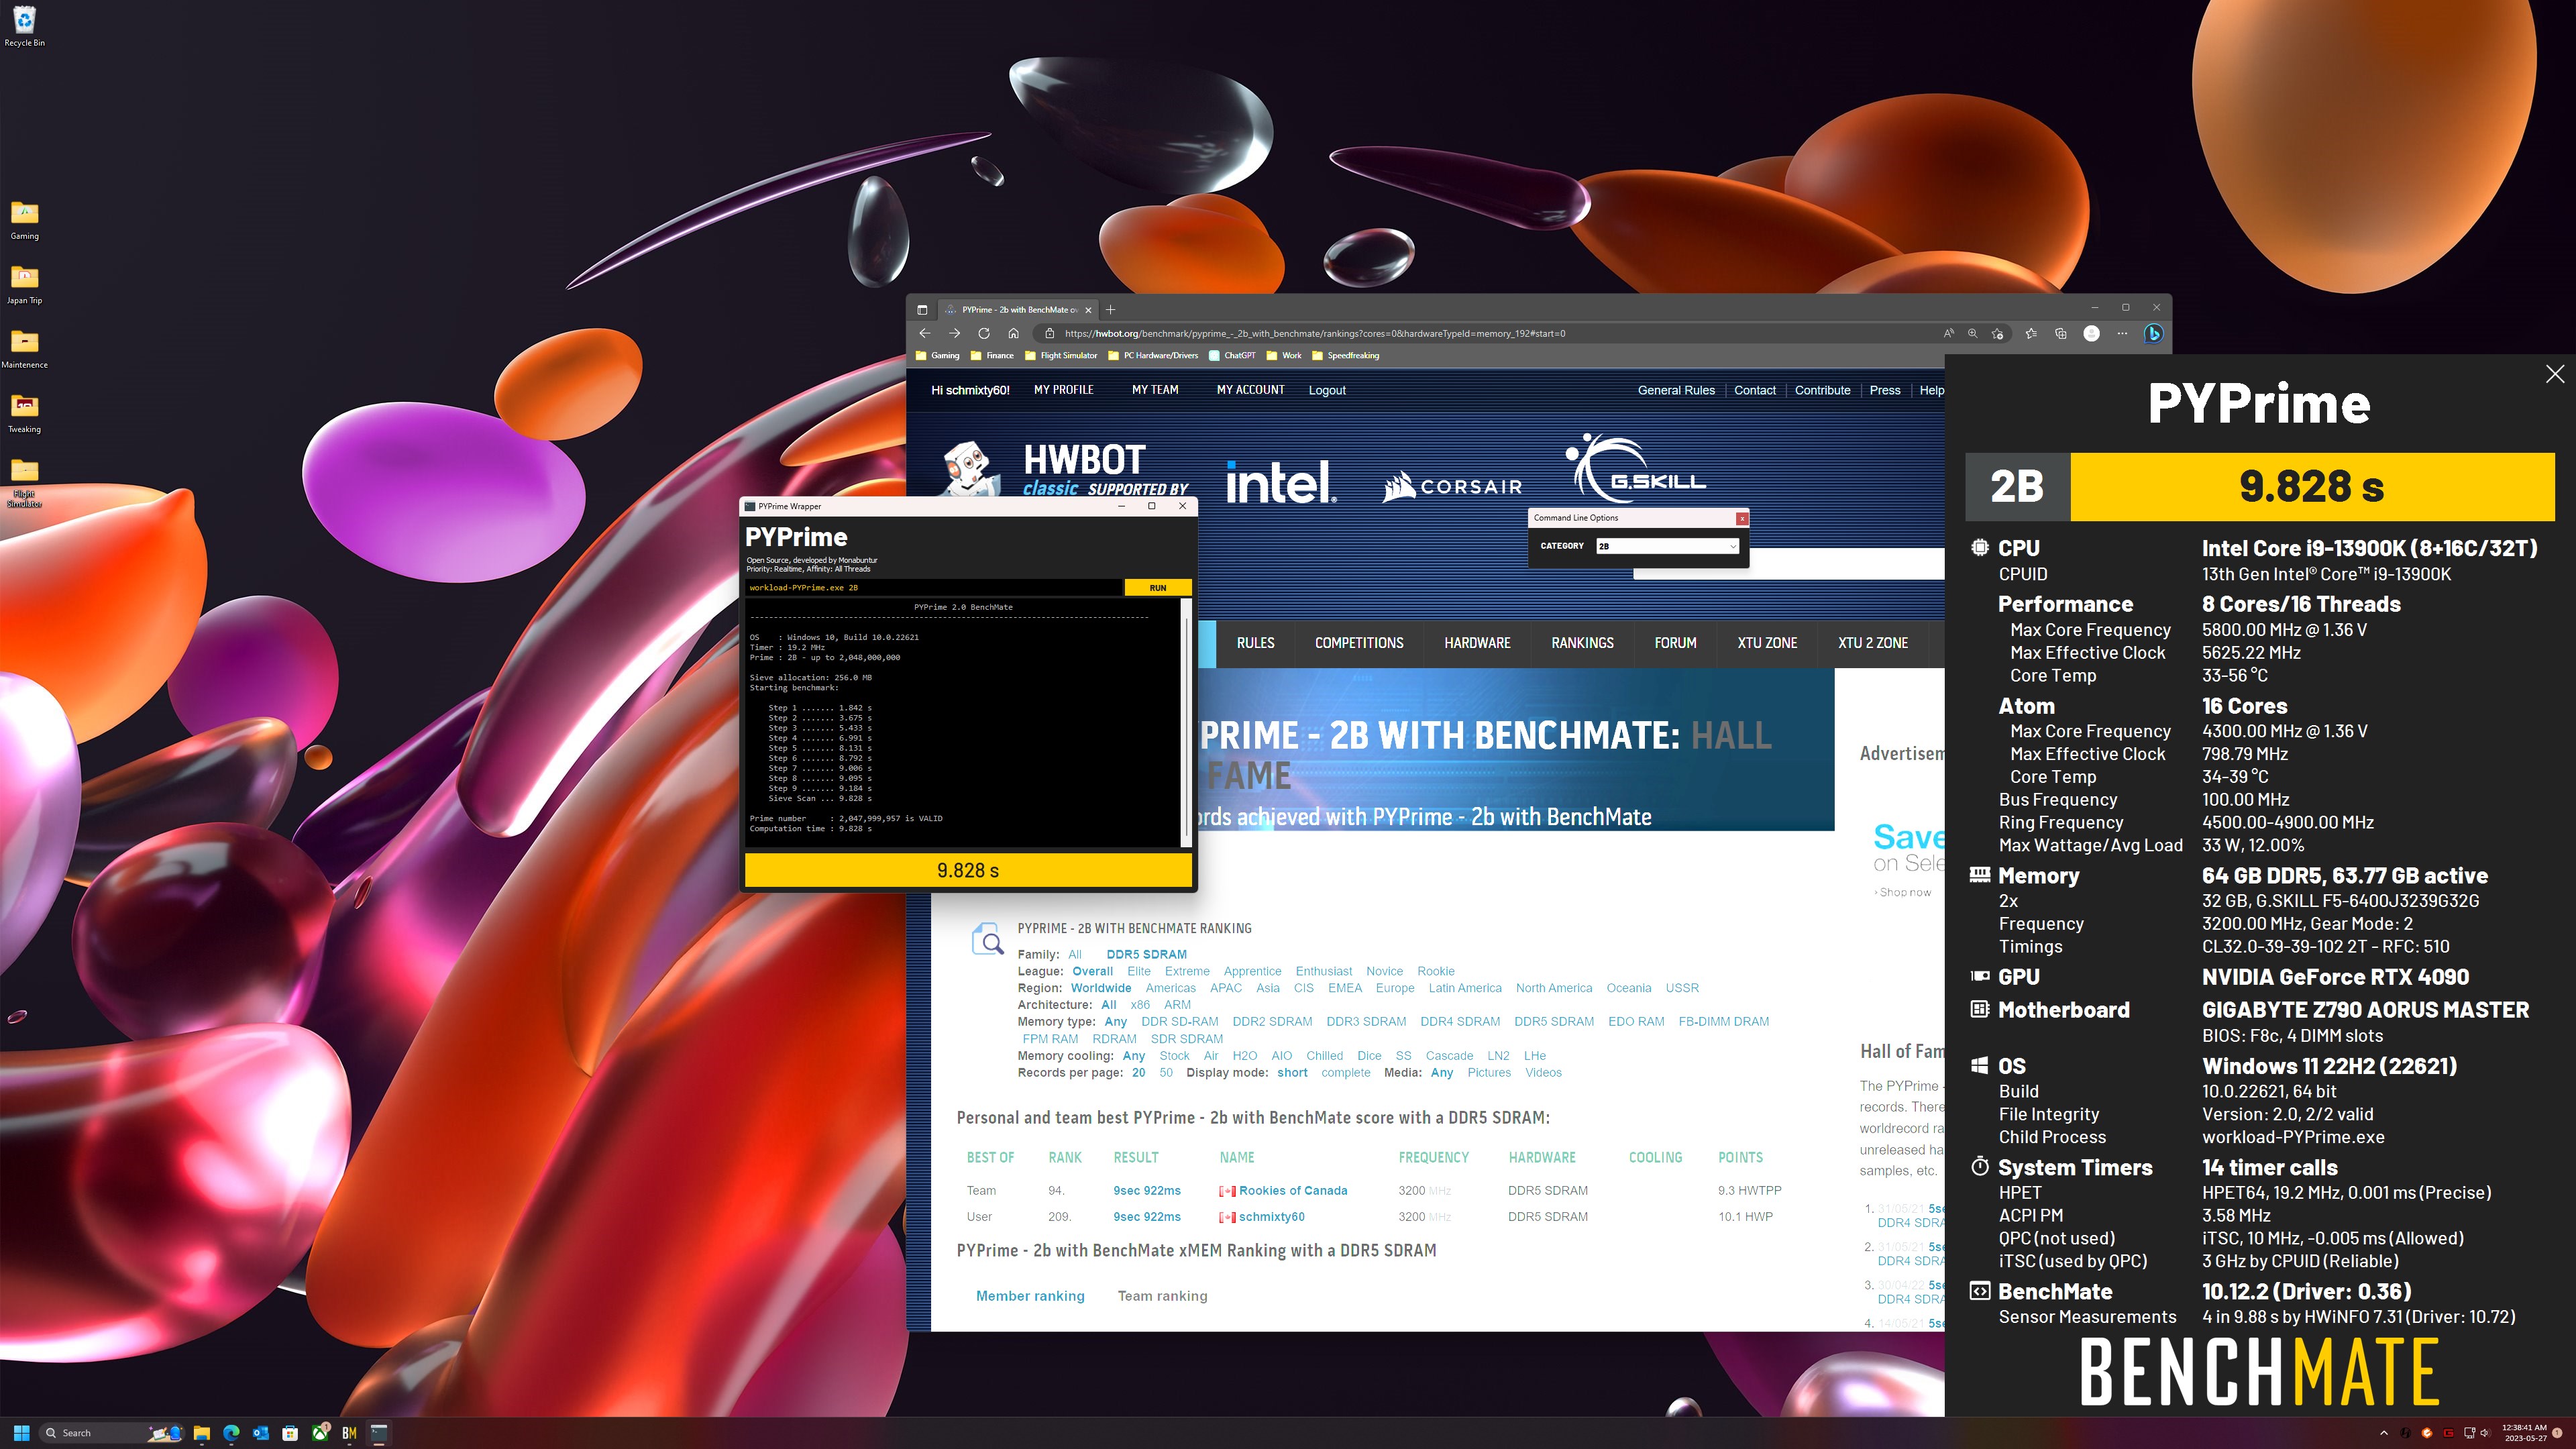Click RUN in the PYPrime Wrapper

point(1157,588)
